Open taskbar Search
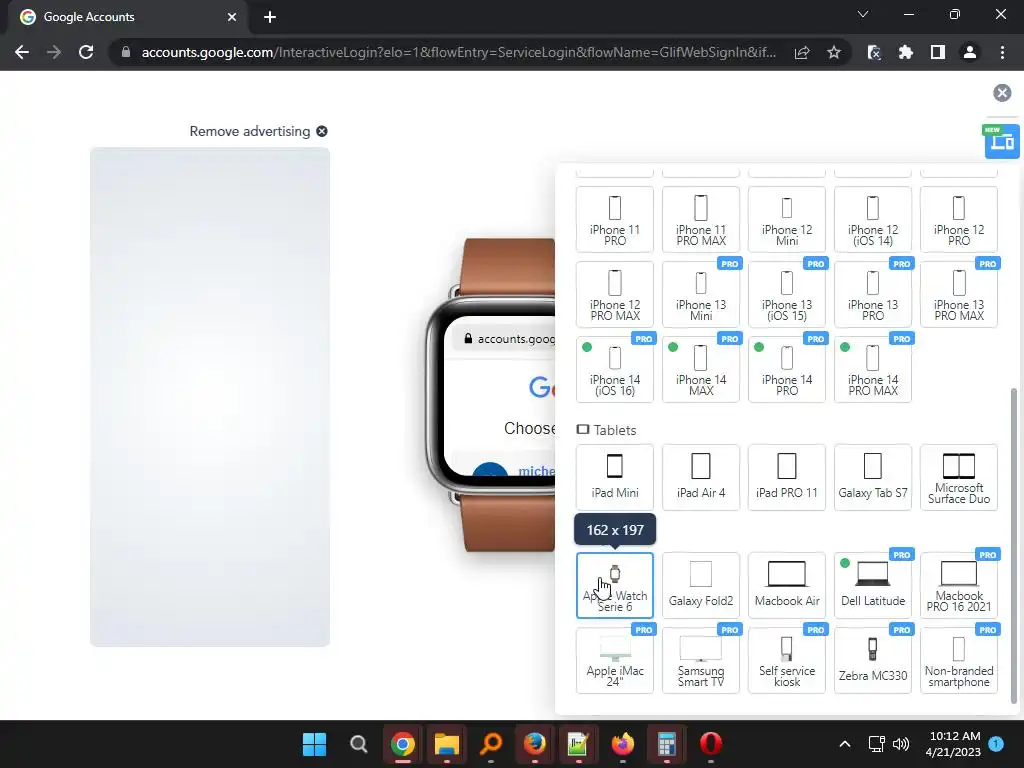This screenshot has height=768, width=1024. coord(359,744)
